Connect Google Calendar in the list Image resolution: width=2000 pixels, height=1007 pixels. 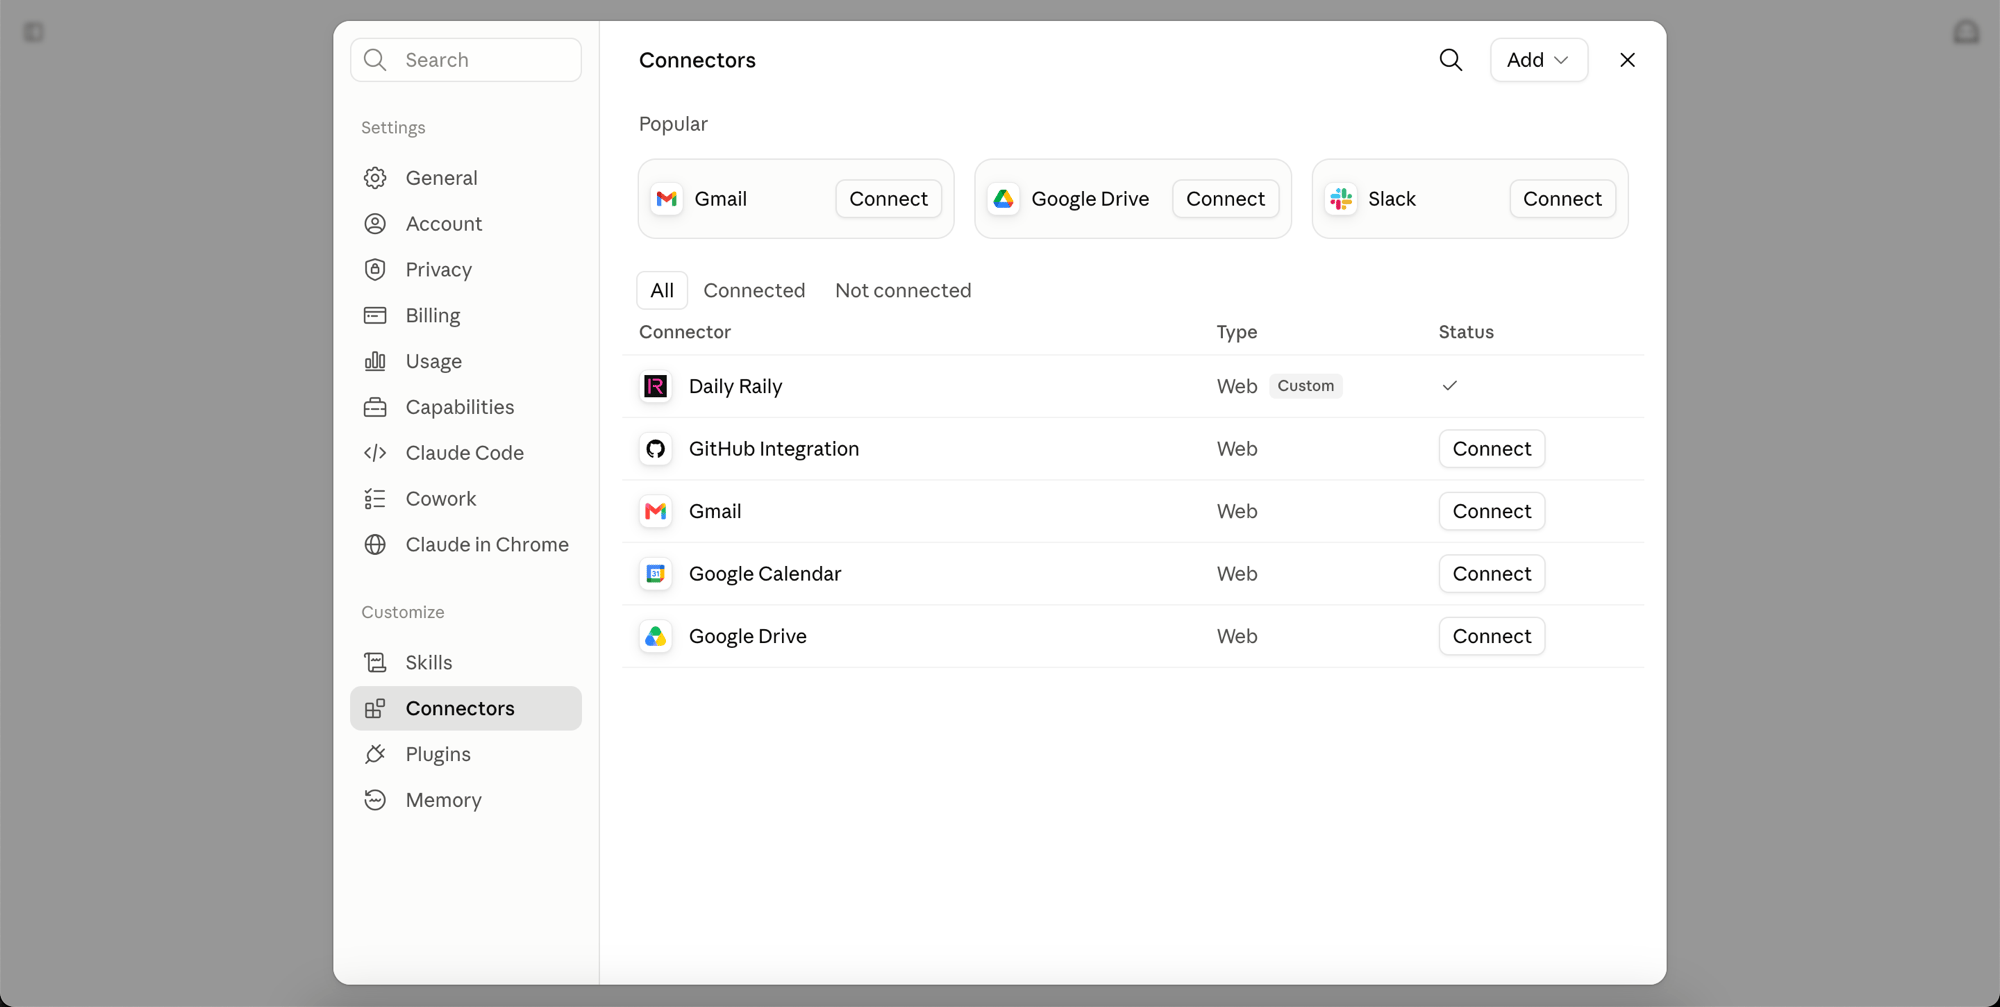pos(1491,574)
